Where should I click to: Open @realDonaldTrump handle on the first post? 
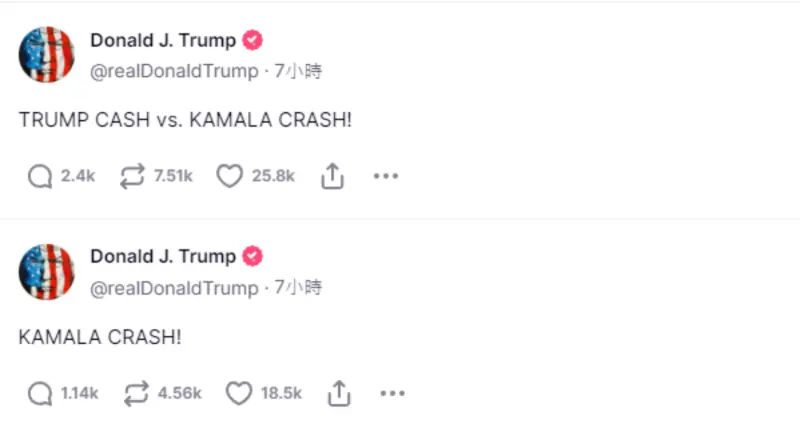click(174, 71)
